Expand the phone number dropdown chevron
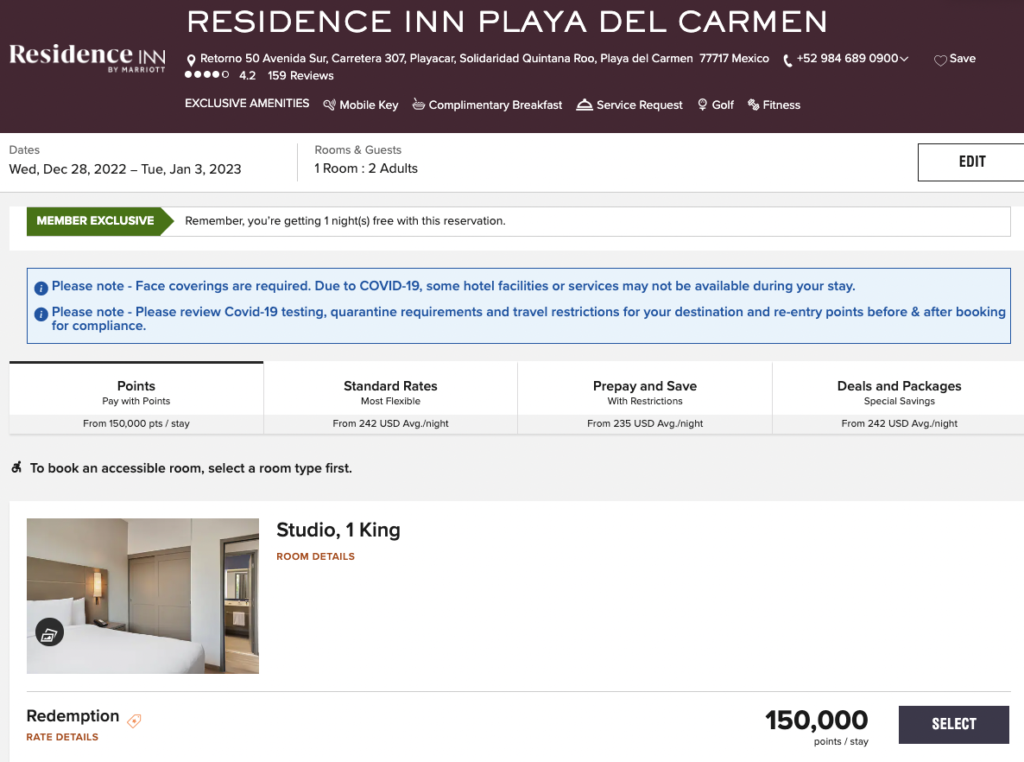Viewport: 1024px width, 762px height. click(905, 59)
